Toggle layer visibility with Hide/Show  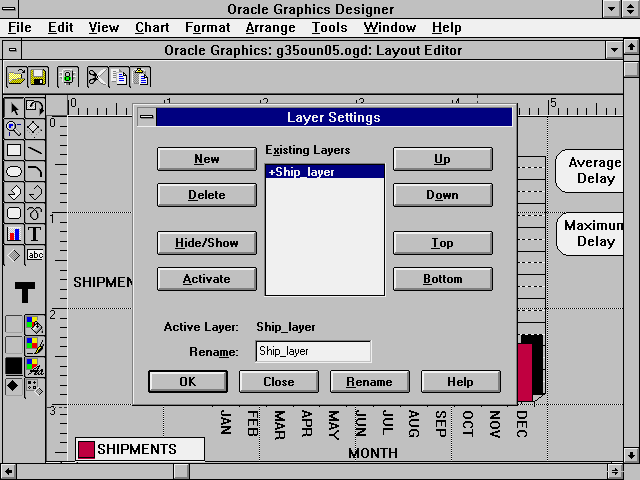pos(206,243)
